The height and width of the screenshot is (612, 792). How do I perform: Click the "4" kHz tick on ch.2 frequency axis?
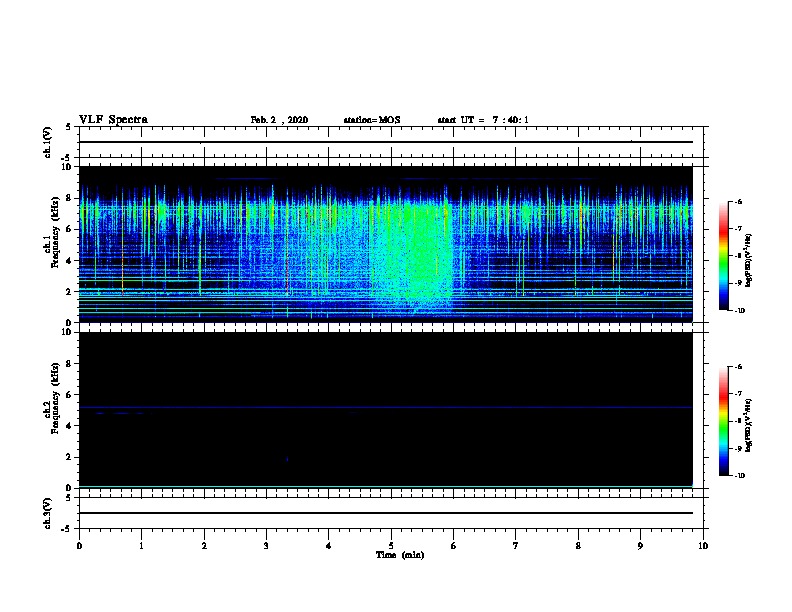[x=70, y=426]
